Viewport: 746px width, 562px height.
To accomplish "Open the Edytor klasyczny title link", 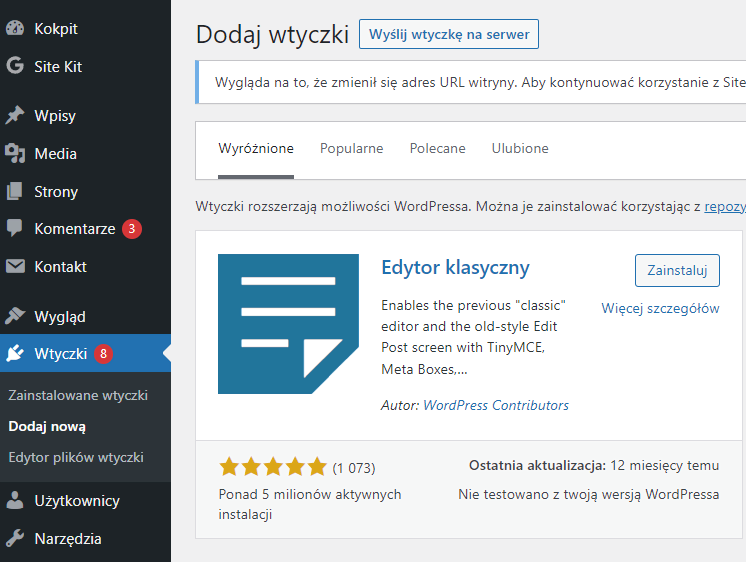I will (x=455, y=267).
